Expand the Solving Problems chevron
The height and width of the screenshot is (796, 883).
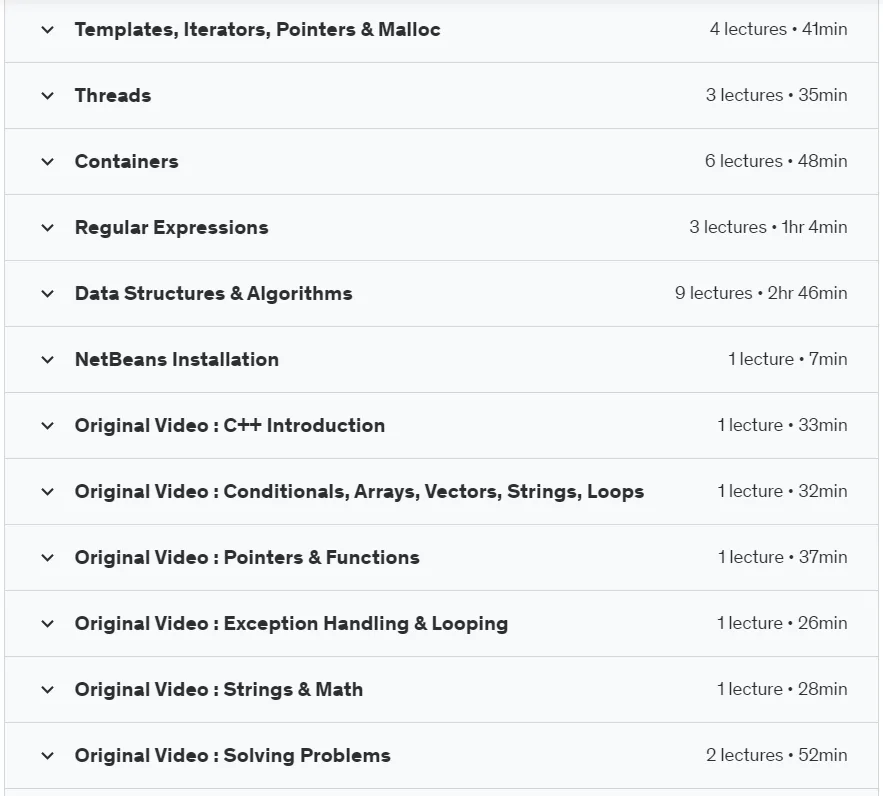[48, 755]
